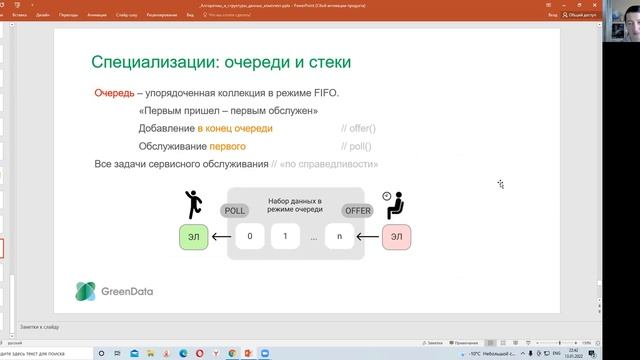The width and height of the screenshot is (640, 360).
Task: Click the Вход sign-in link
Action: point(553,15)
